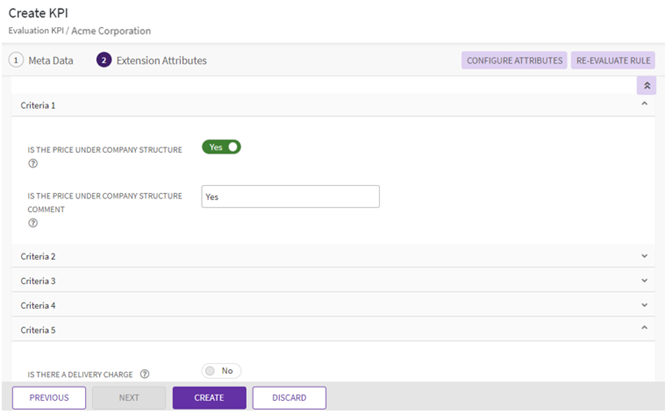Click help icon under price structure label

pyautogui.click(x=33, y=164)
